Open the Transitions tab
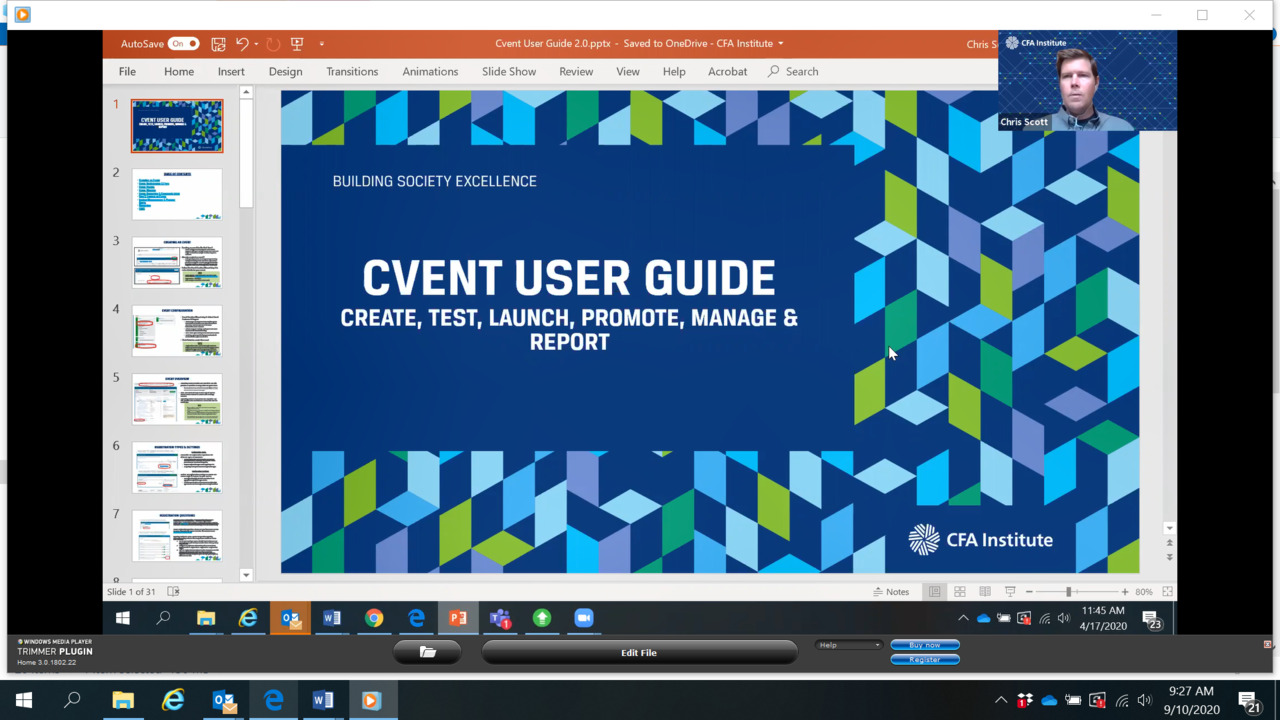Screen dimensions: 1280x720 coord(352,71)
